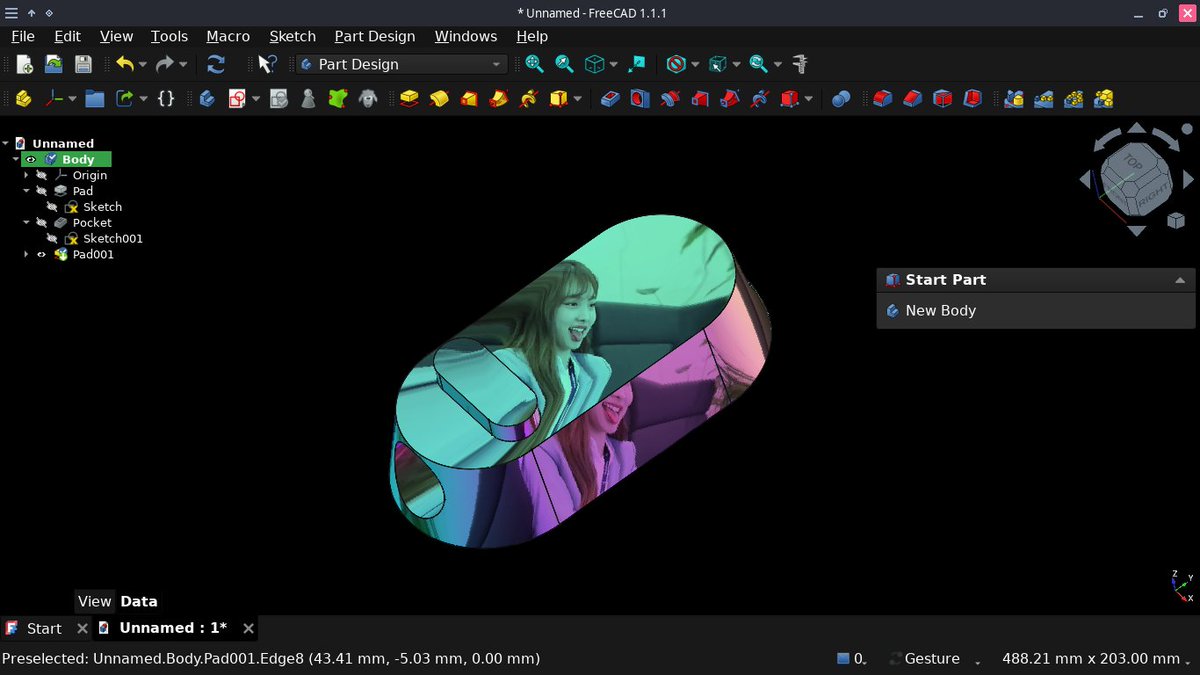Screen dimensions: 1200x675
Task: Refresh the document with Recompute icon
Action: (x=215, y=64)
